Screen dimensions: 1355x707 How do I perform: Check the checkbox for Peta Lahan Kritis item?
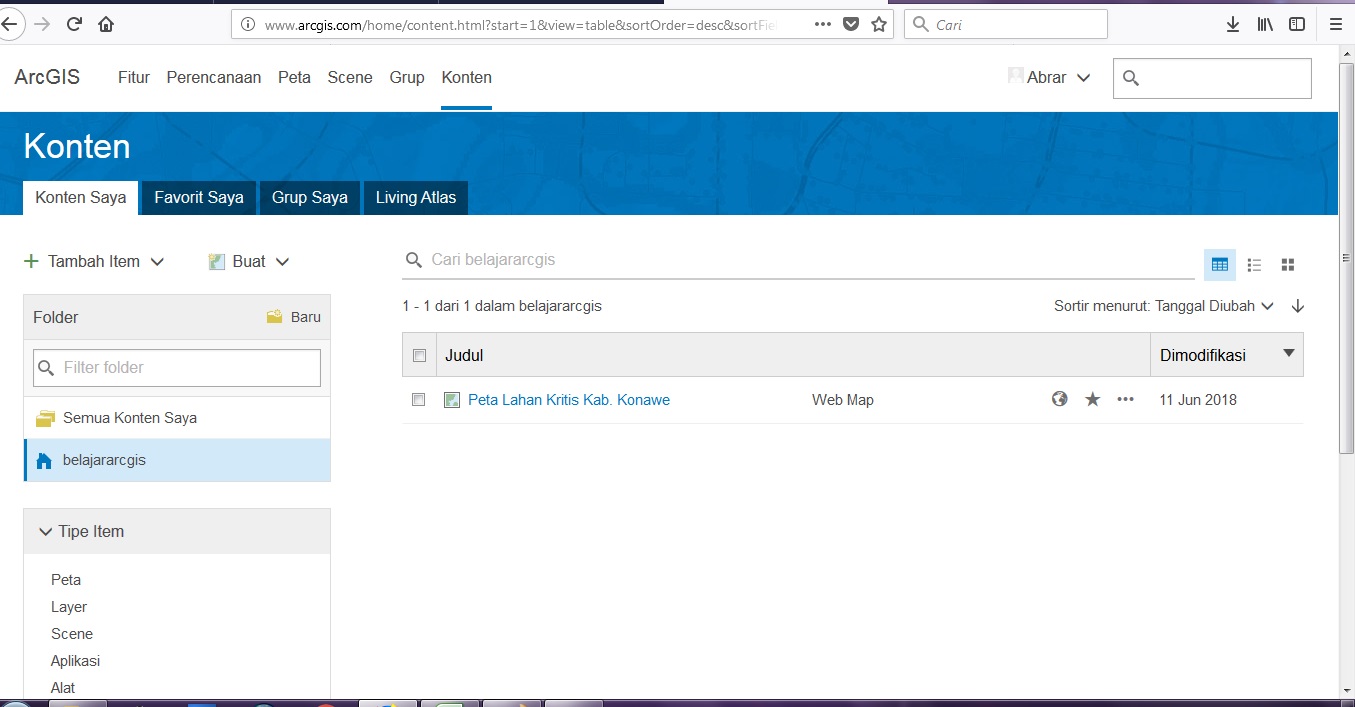tap(418, 399)
